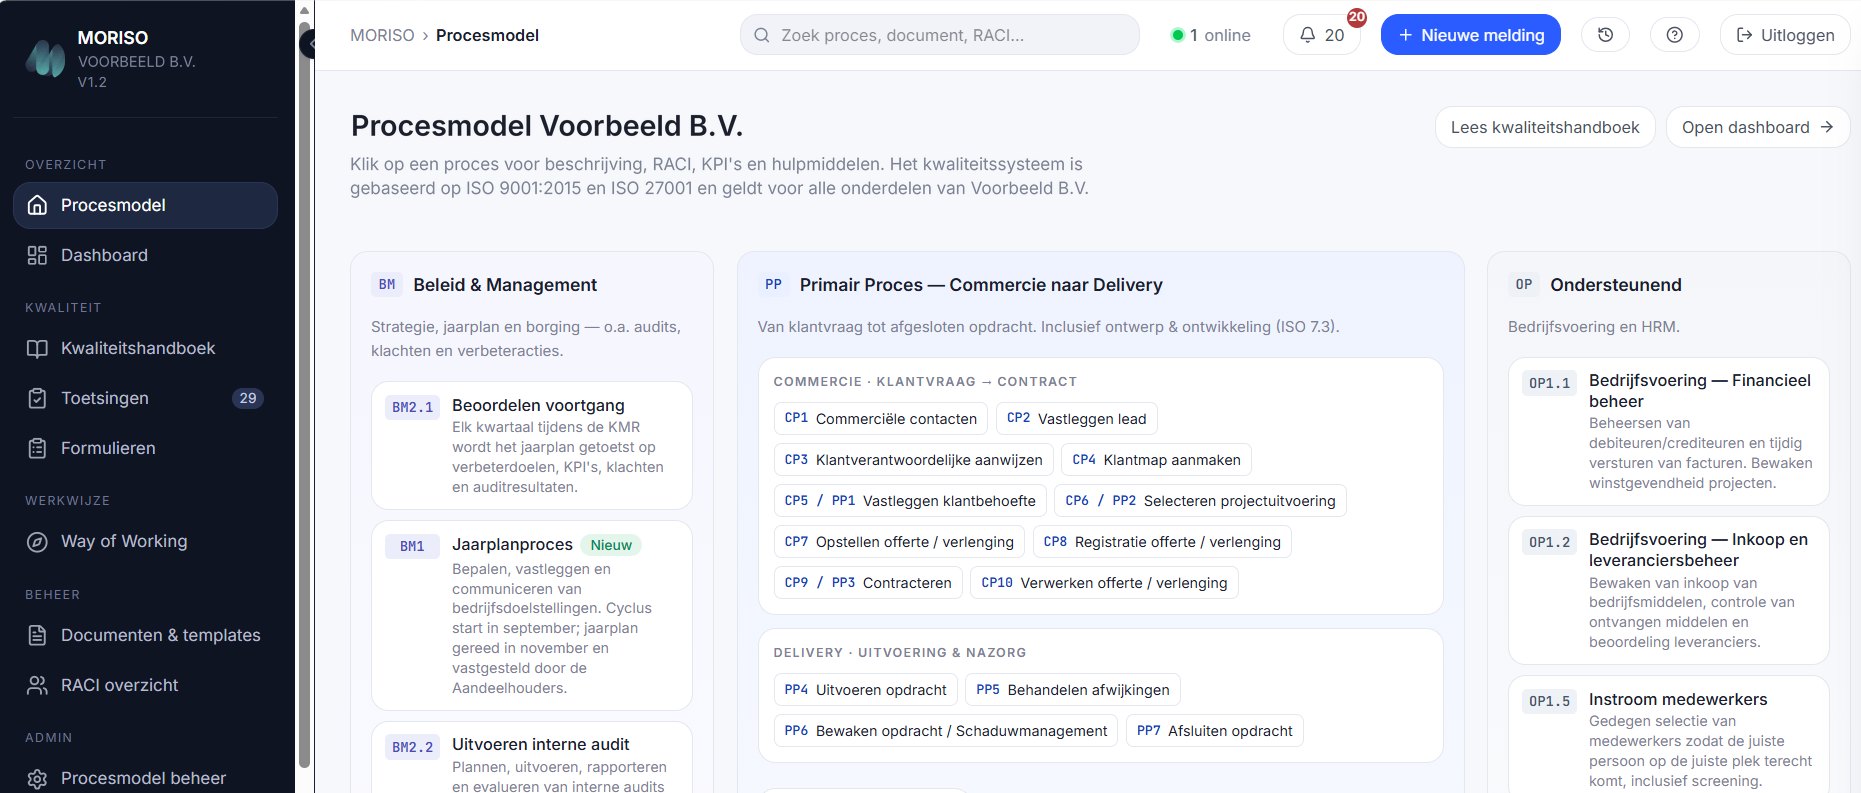
Task: Click the Nieuwe melding button
Action: (x=1470, y=35)
